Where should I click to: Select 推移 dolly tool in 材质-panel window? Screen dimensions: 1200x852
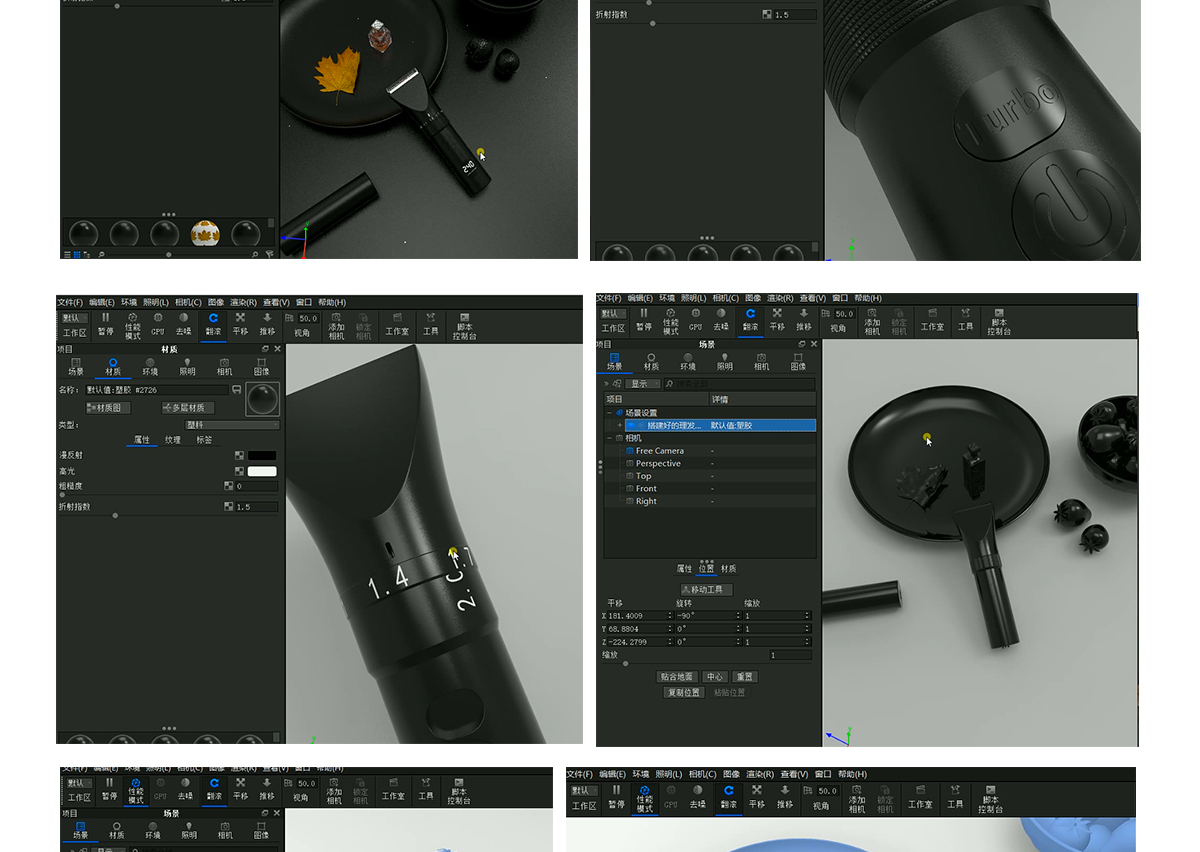[x=267, y=324]
